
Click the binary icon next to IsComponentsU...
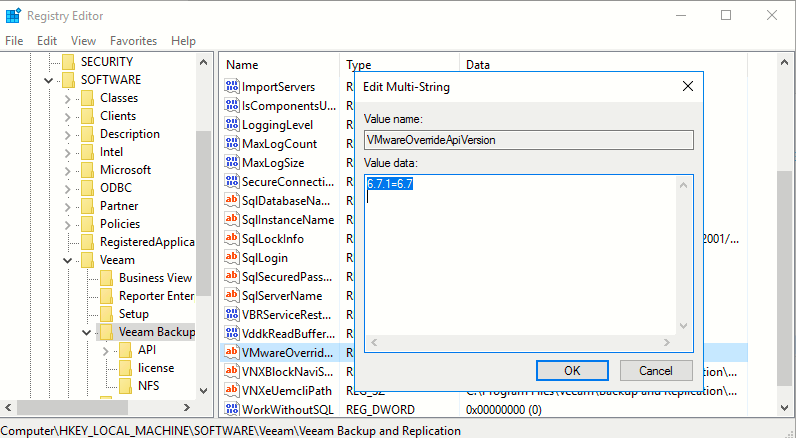point(231,105)
